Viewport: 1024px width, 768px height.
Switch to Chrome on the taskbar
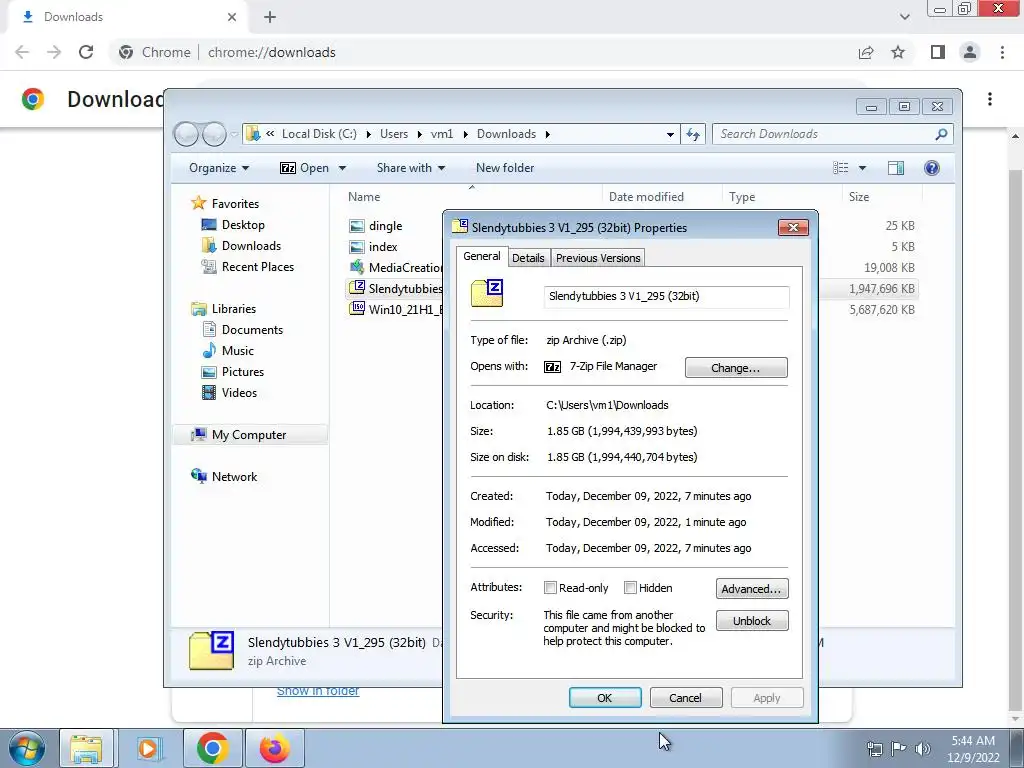click(212, 748)
